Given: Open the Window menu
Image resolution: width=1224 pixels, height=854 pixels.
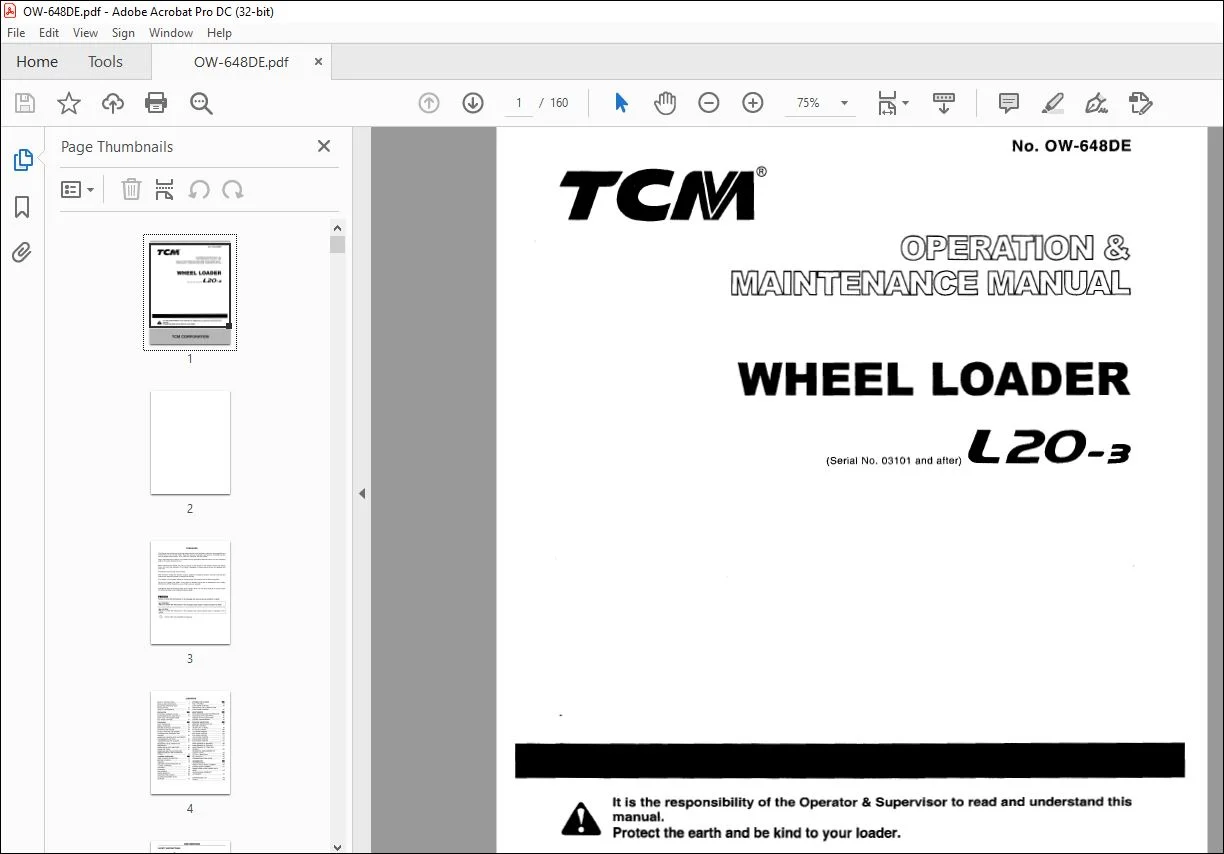Looking at the screenshot, I should click(x=171, y=33).
